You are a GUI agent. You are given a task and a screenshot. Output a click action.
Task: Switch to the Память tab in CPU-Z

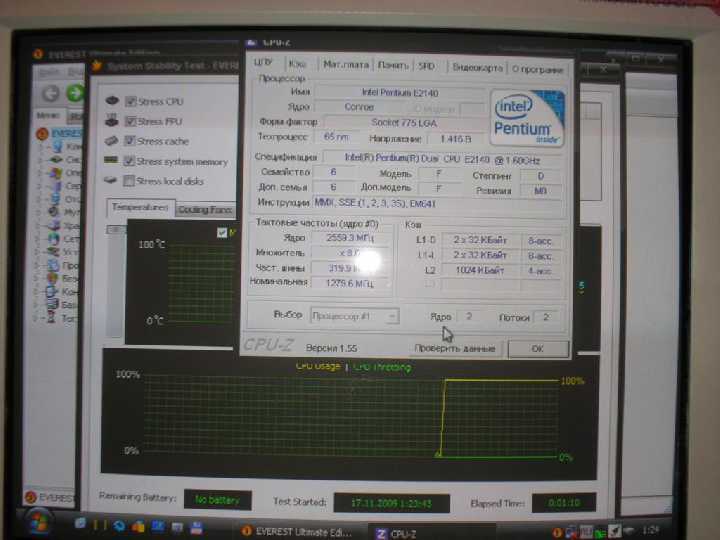393,65
